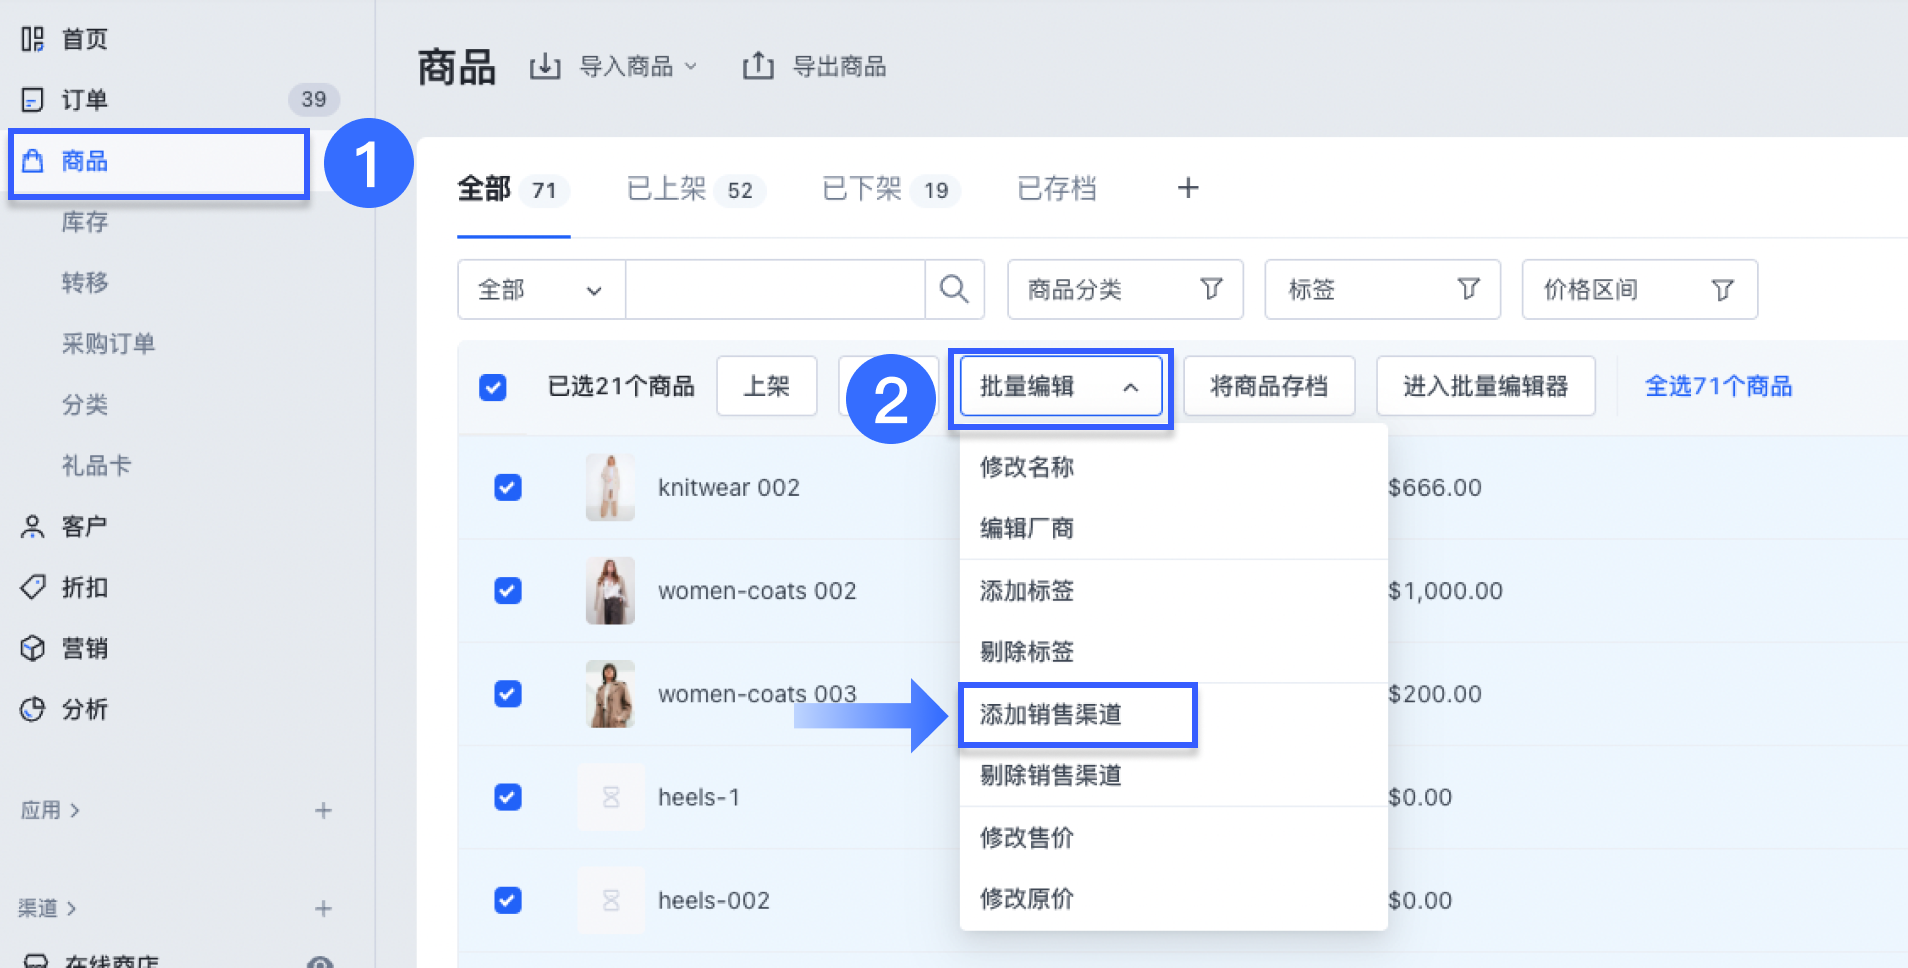Open 分类 in the sidebar
The height and width of the screenshot is (968, 1908).
click(x=85, y=405)
